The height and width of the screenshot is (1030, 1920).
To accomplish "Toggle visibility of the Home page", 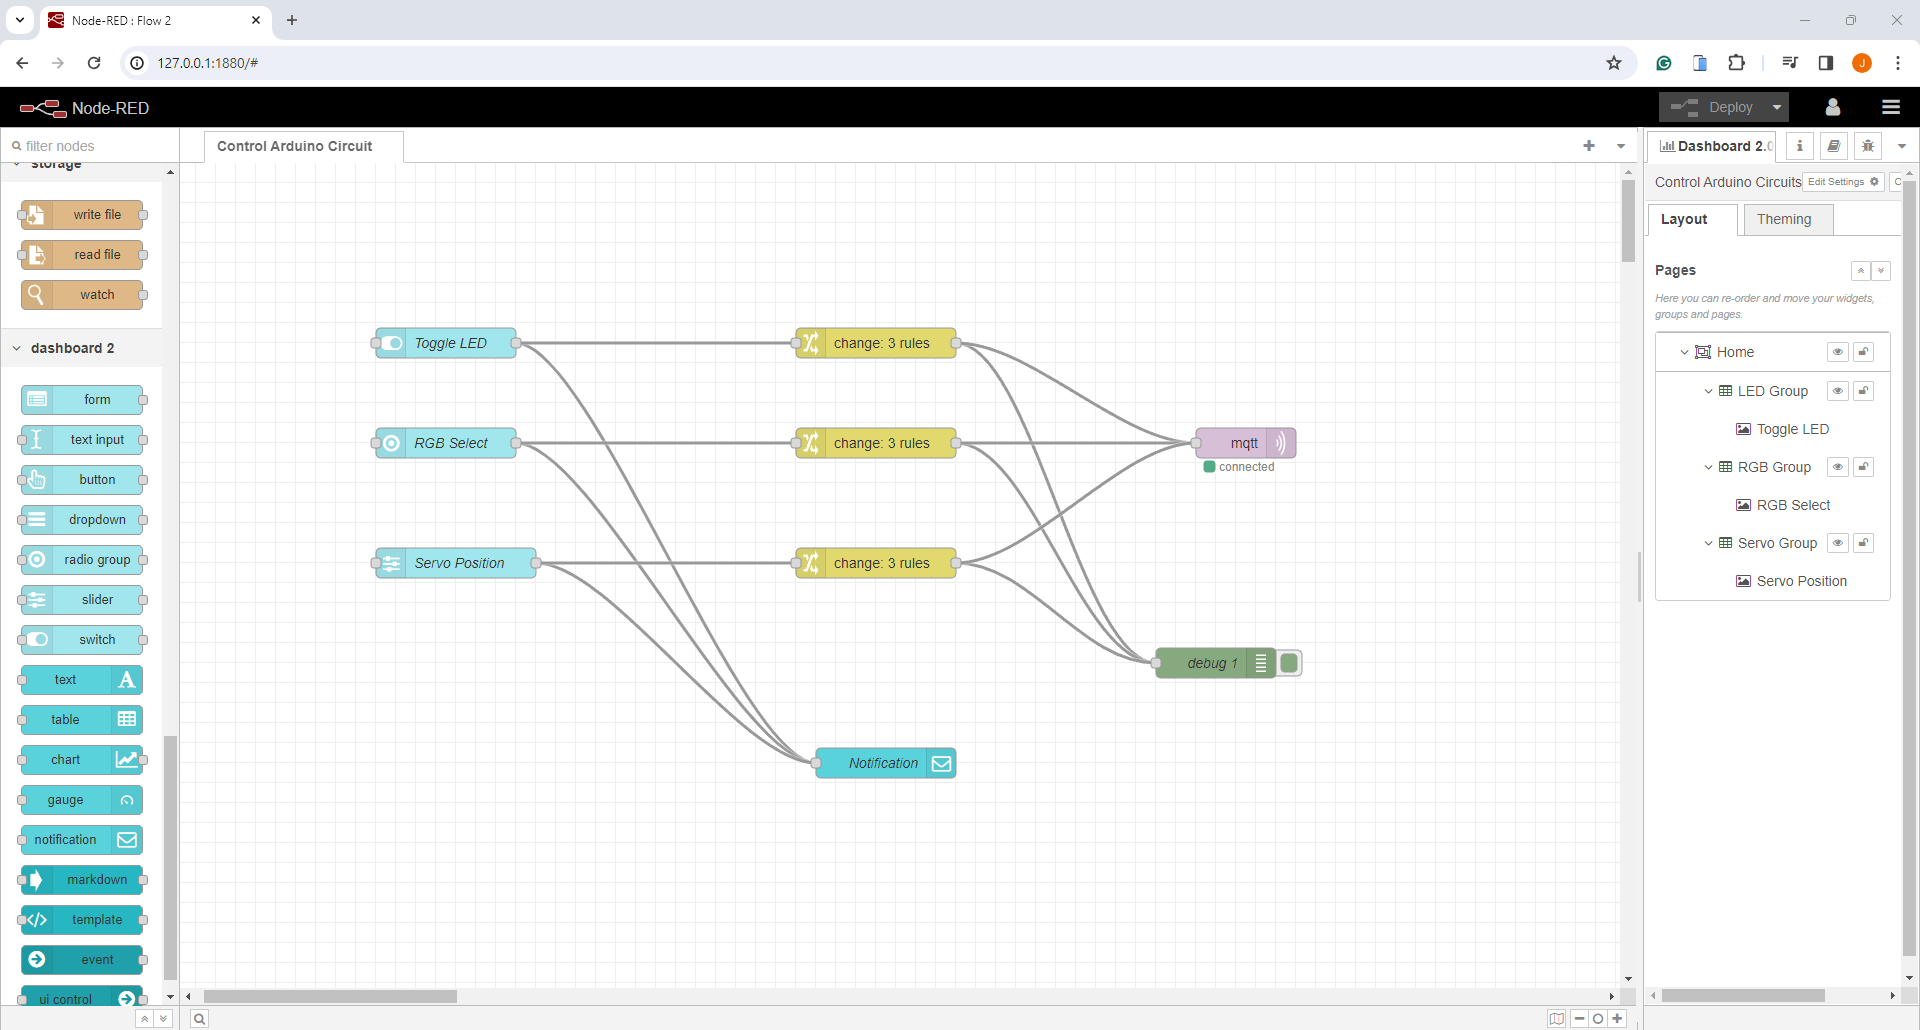I will click(1838, 352).
